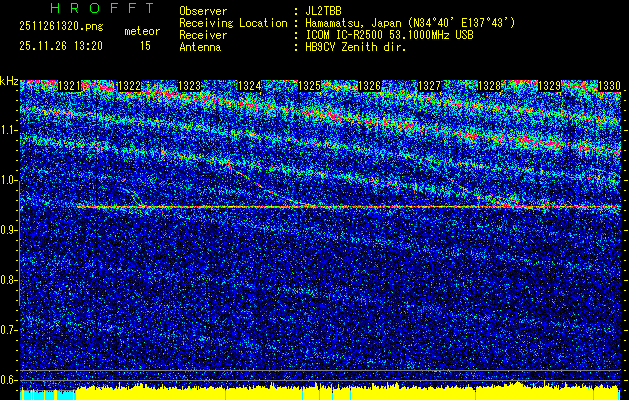Viewport: 629px width, 400px height.
Task: Click the 1321 time marker
Action: pyautogui.click(x=70, y=87)
